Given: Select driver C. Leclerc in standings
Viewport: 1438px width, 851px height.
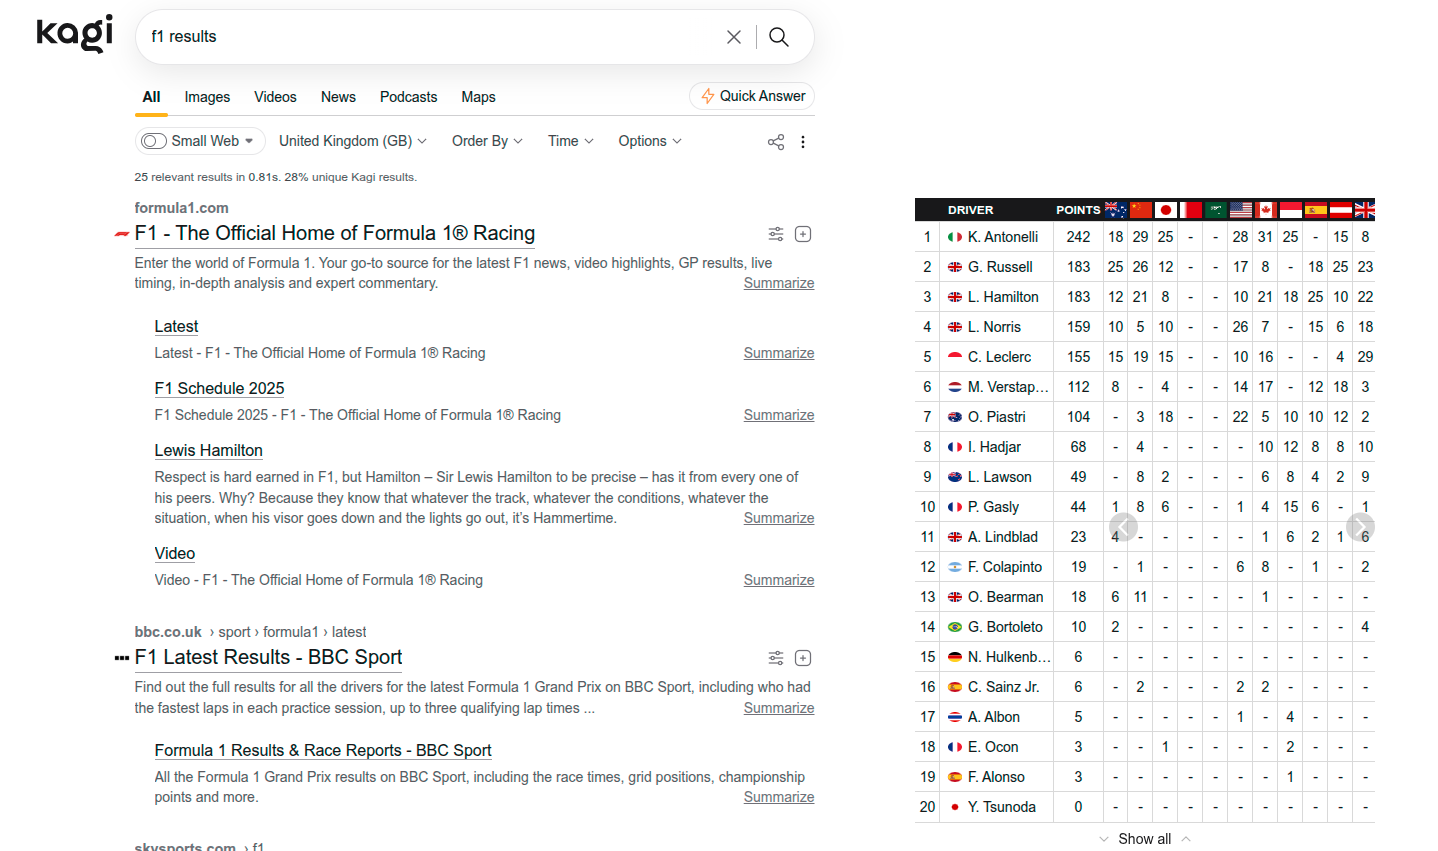Looking at the screenshot, I should [999, 357].
